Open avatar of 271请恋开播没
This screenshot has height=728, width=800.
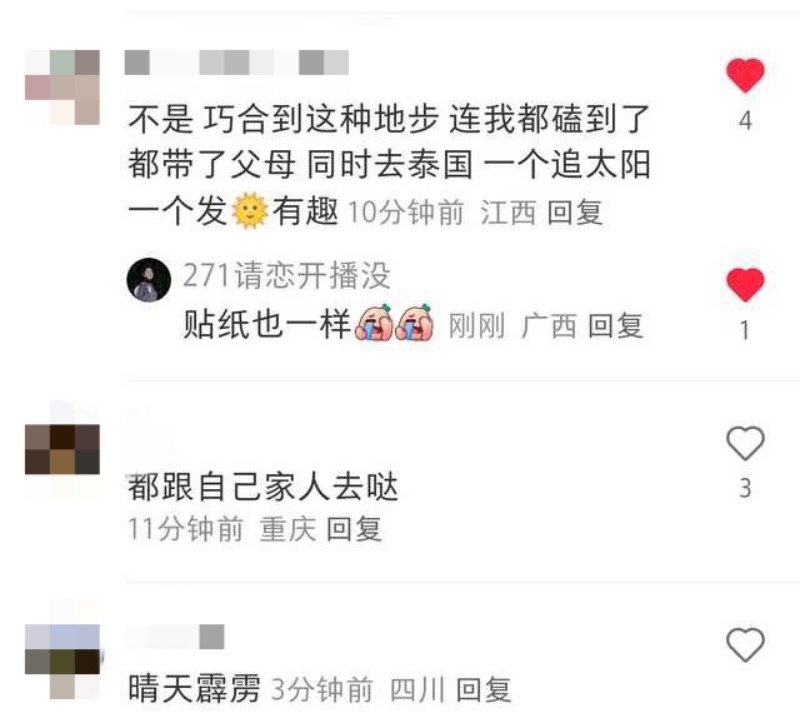coord(149,280)
